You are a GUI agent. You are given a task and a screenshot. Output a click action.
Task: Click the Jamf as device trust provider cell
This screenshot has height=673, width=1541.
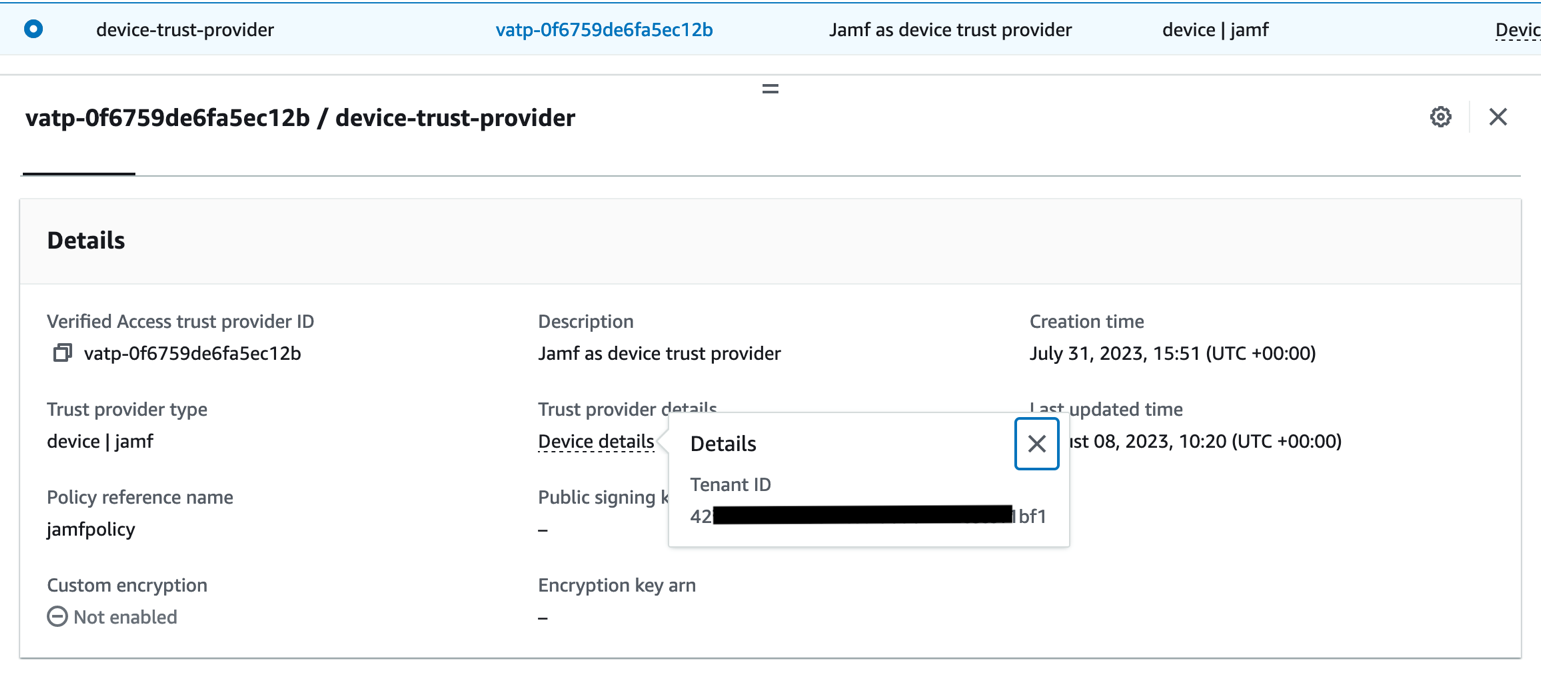949,29
